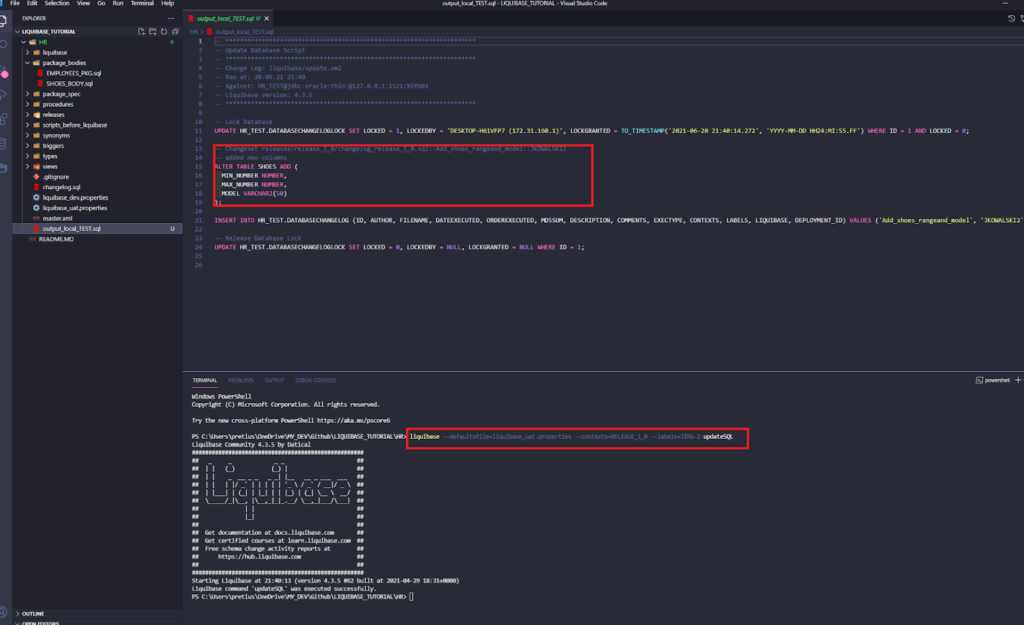Open Source Control view with pending badge
This screenshot has height=625, width=1024.
coord(3,71)
